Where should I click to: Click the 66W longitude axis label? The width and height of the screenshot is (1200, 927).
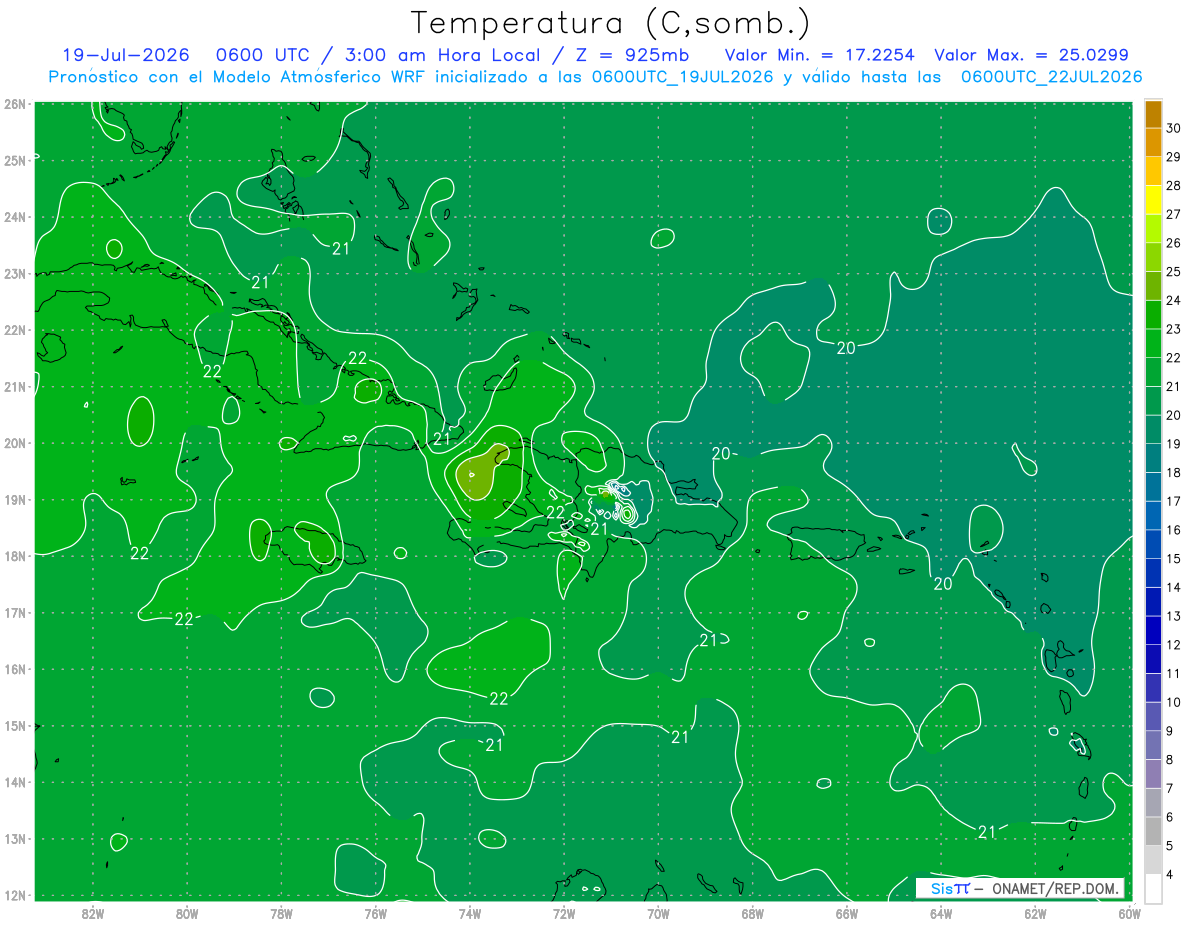pos(846,913)
